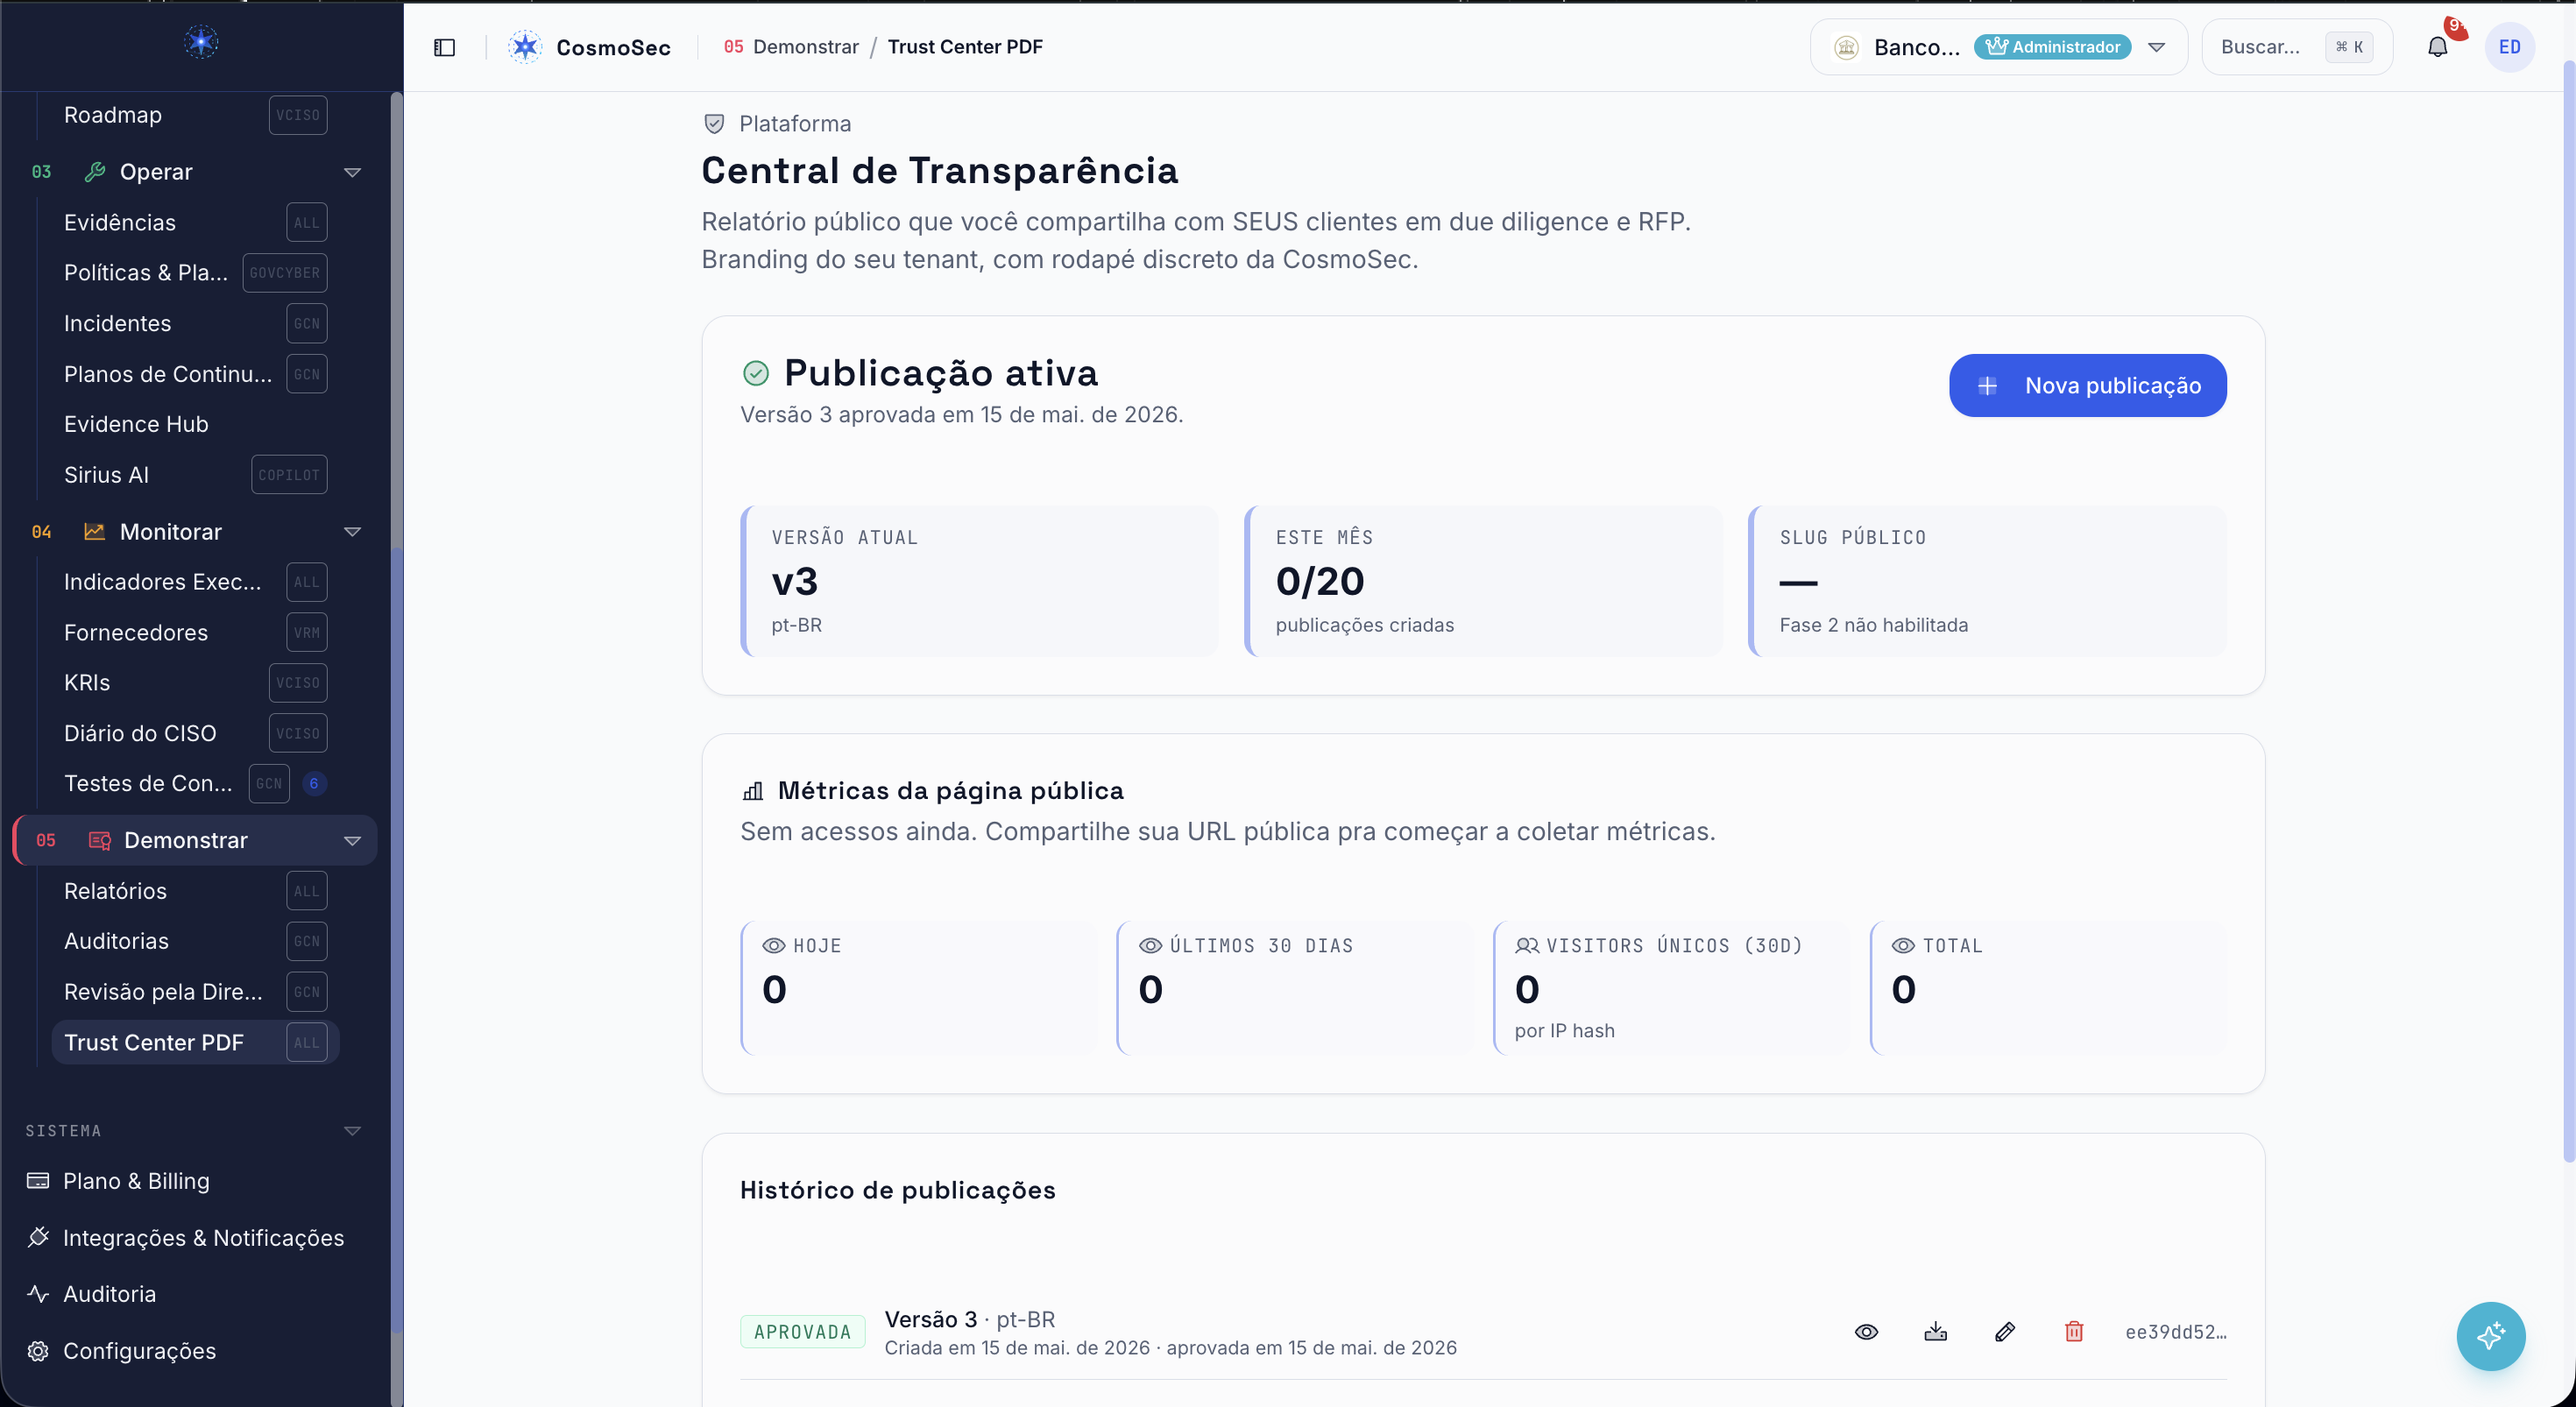This screenshot has height=1407, width=2576.
Task: Open Testes de Con... item
Action: (195, 783)
